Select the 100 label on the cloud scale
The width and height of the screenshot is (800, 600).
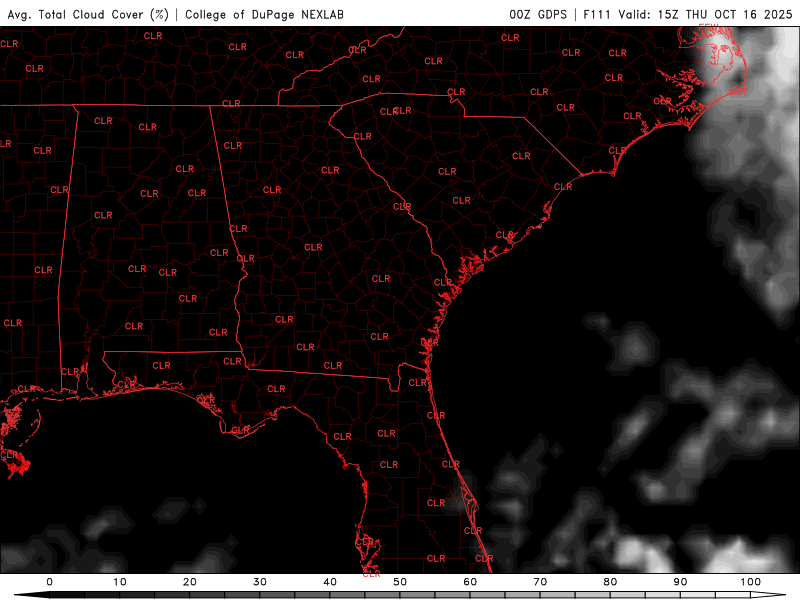click(751, 582)
